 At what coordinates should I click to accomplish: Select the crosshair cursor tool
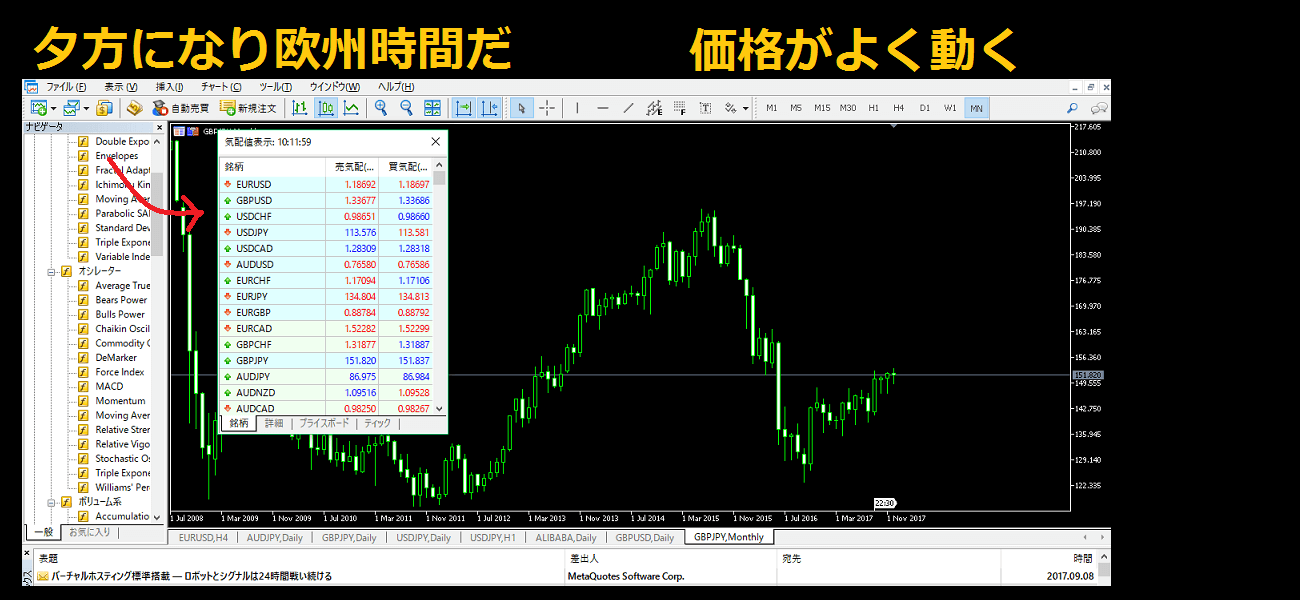click(x=547, y=108)
